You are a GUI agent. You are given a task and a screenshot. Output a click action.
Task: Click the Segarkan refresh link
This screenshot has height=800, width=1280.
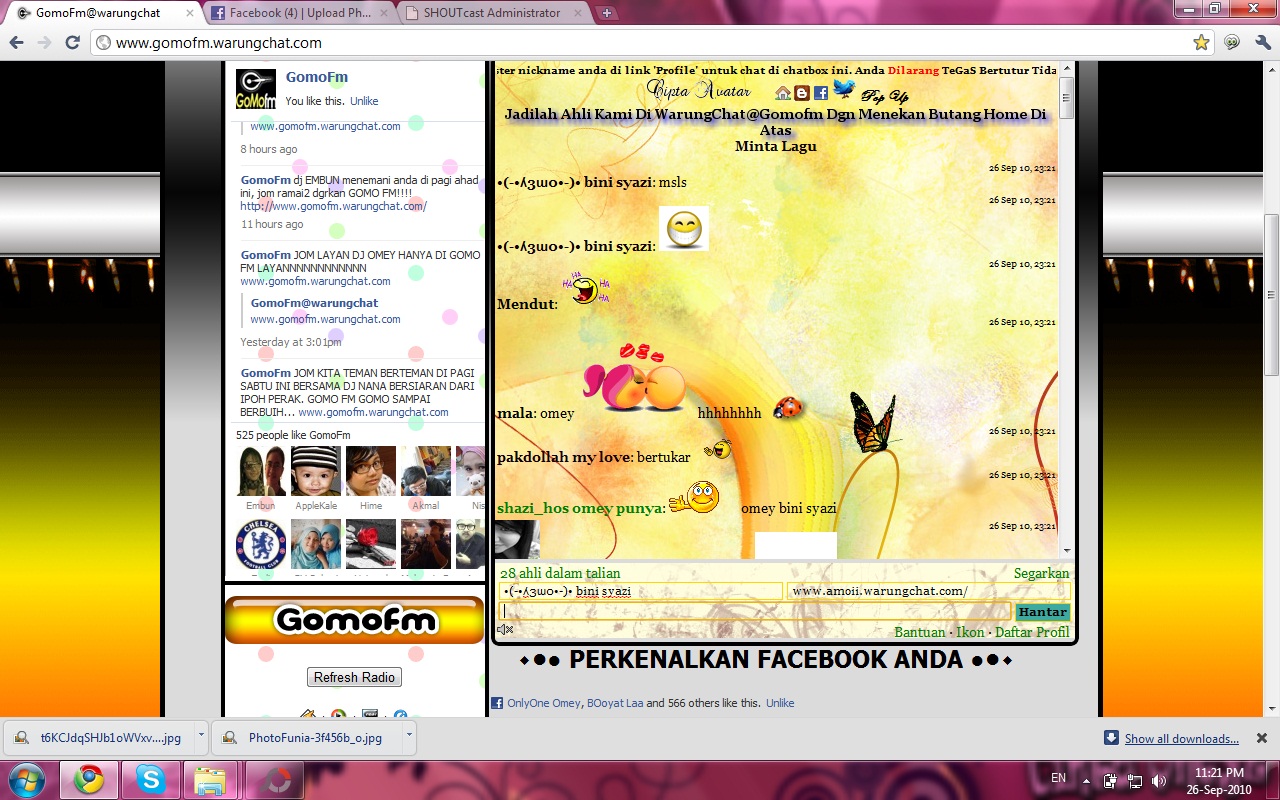click(1041, 573)
